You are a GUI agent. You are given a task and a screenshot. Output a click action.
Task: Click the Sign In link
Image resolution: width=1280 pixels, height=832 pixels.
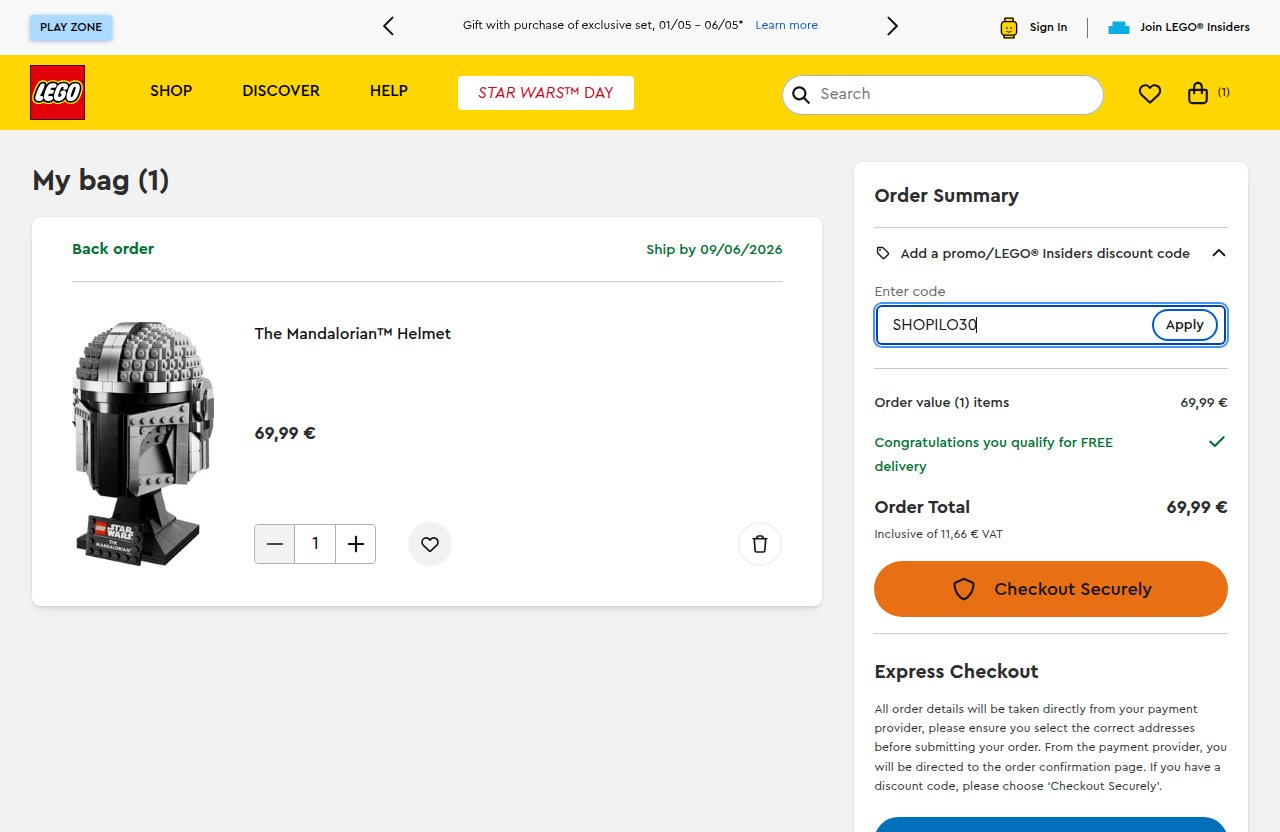tap(1048, 27)
